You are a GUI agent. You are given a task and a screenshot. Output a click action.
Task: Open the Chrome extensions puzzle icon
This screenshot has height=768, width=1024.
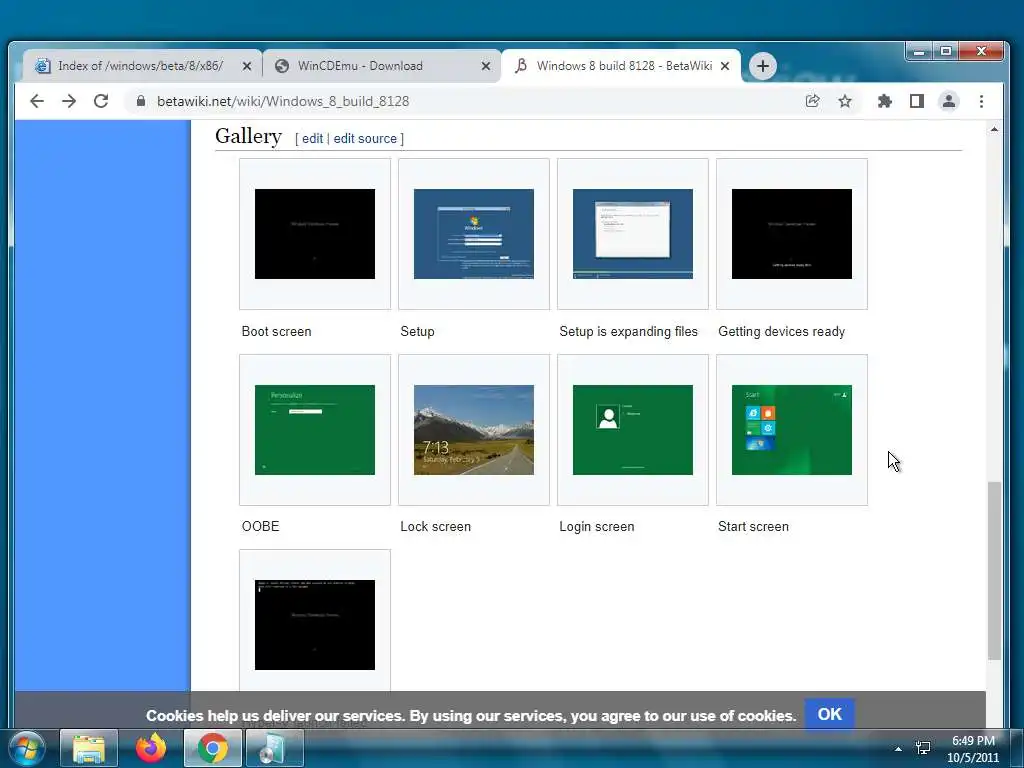885,101
